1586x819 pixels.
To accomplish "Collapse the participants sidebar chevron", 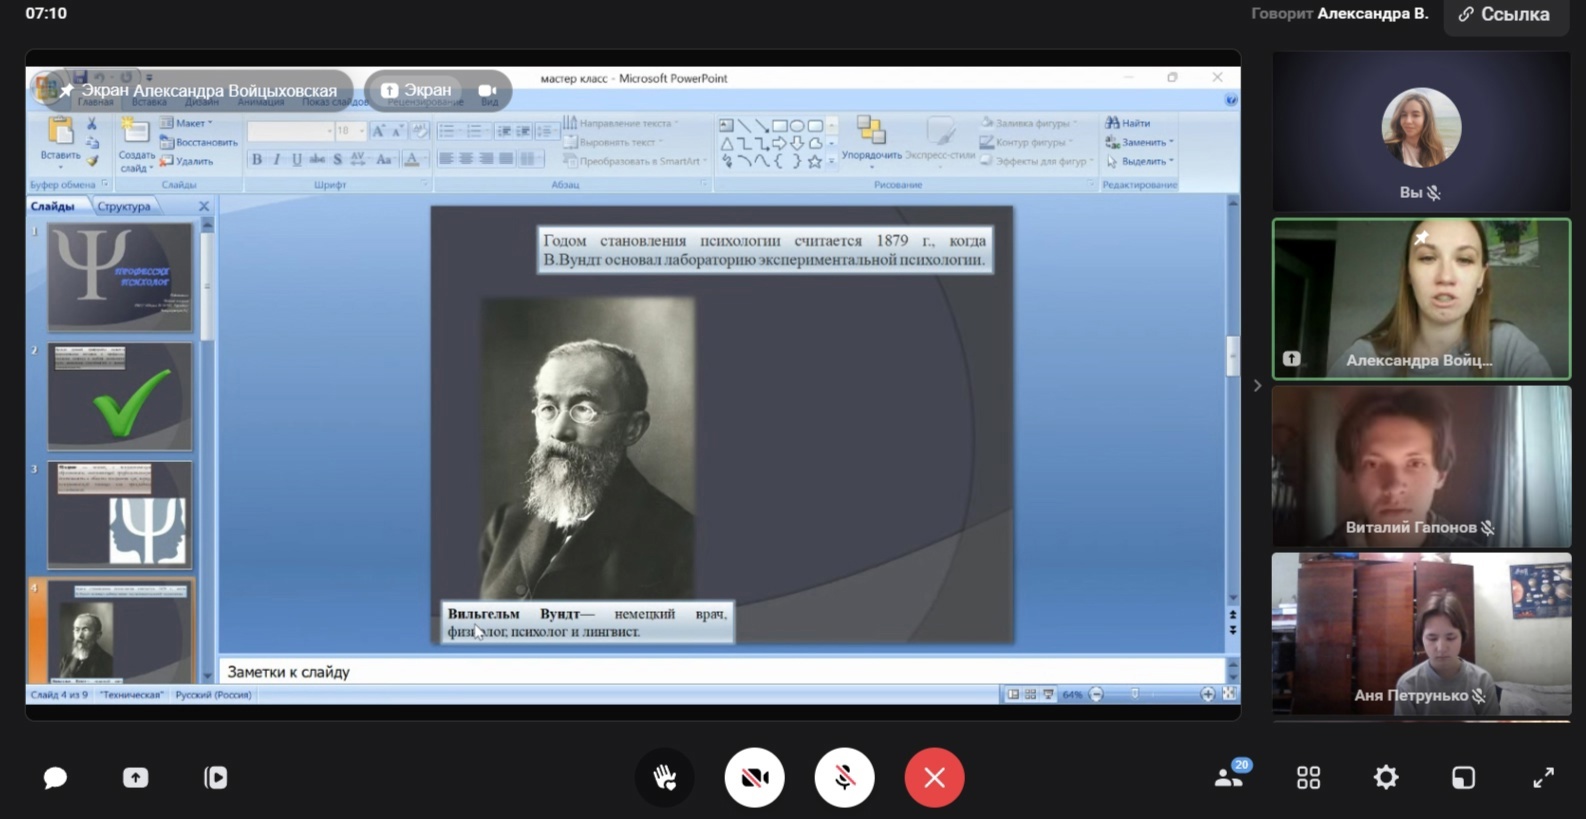I will (1257, 385).
